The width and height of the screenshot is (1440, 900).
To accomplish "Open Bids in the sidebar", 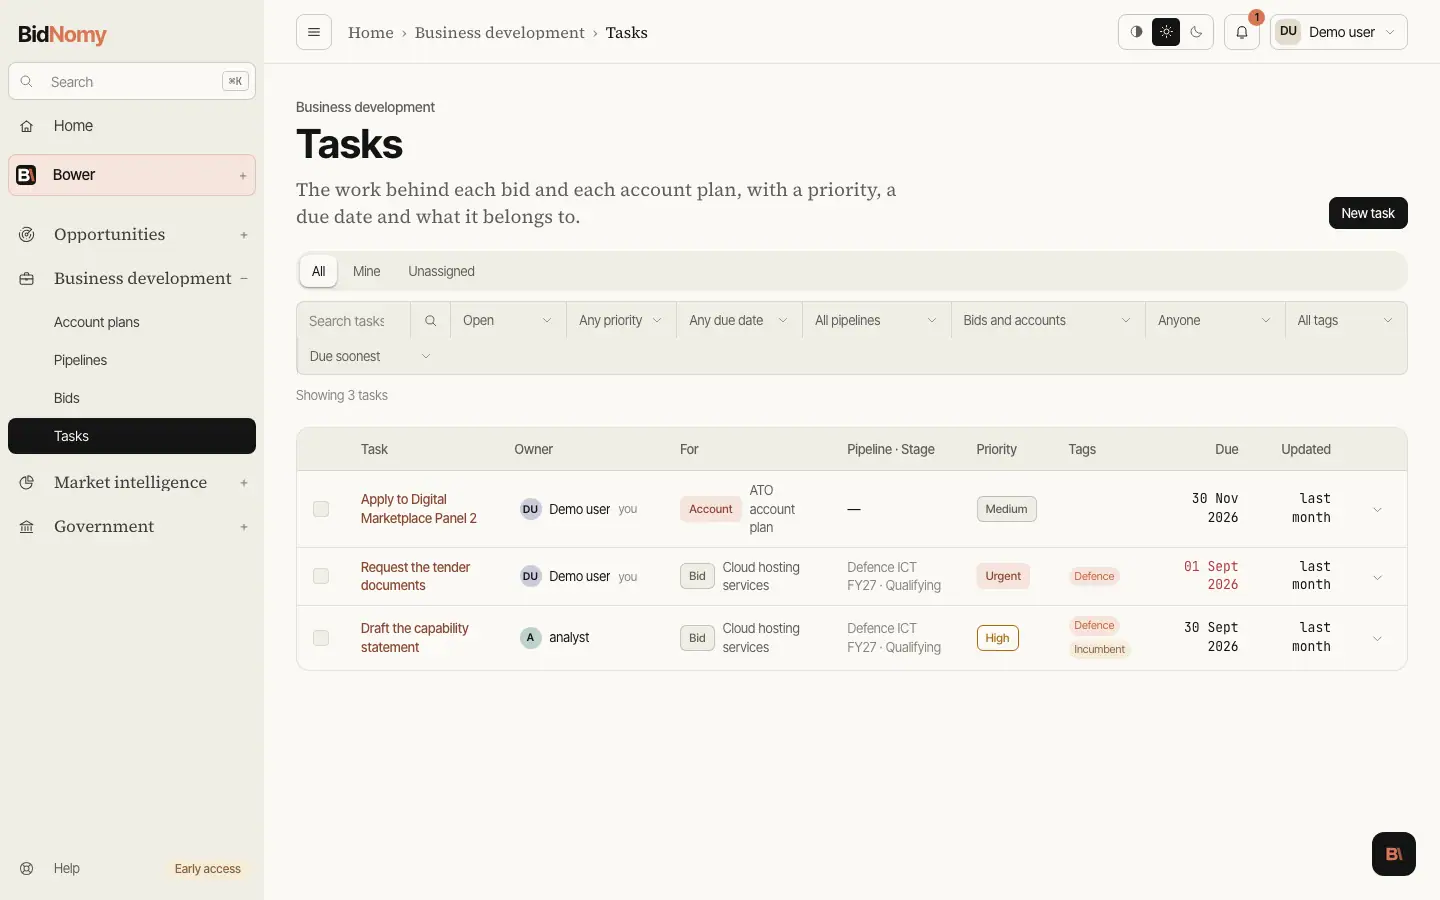I will (x=132, y=398).
